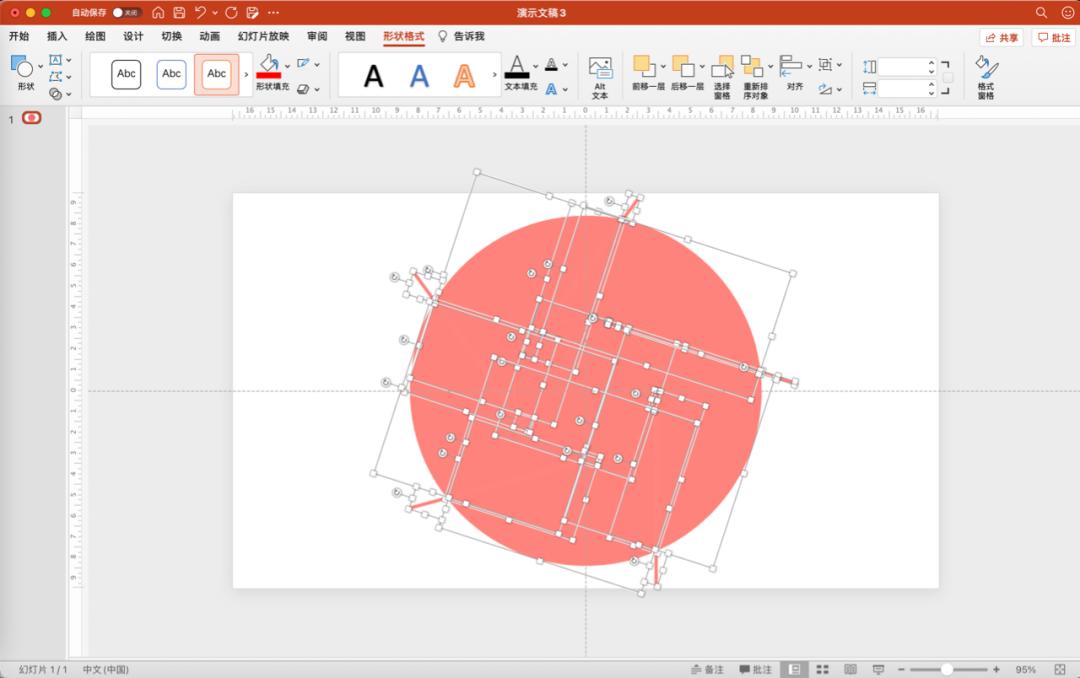This screenshot has width=1080, height=678.
Task: Click the Share (共享) button
Action: (x=1002, y=37)
